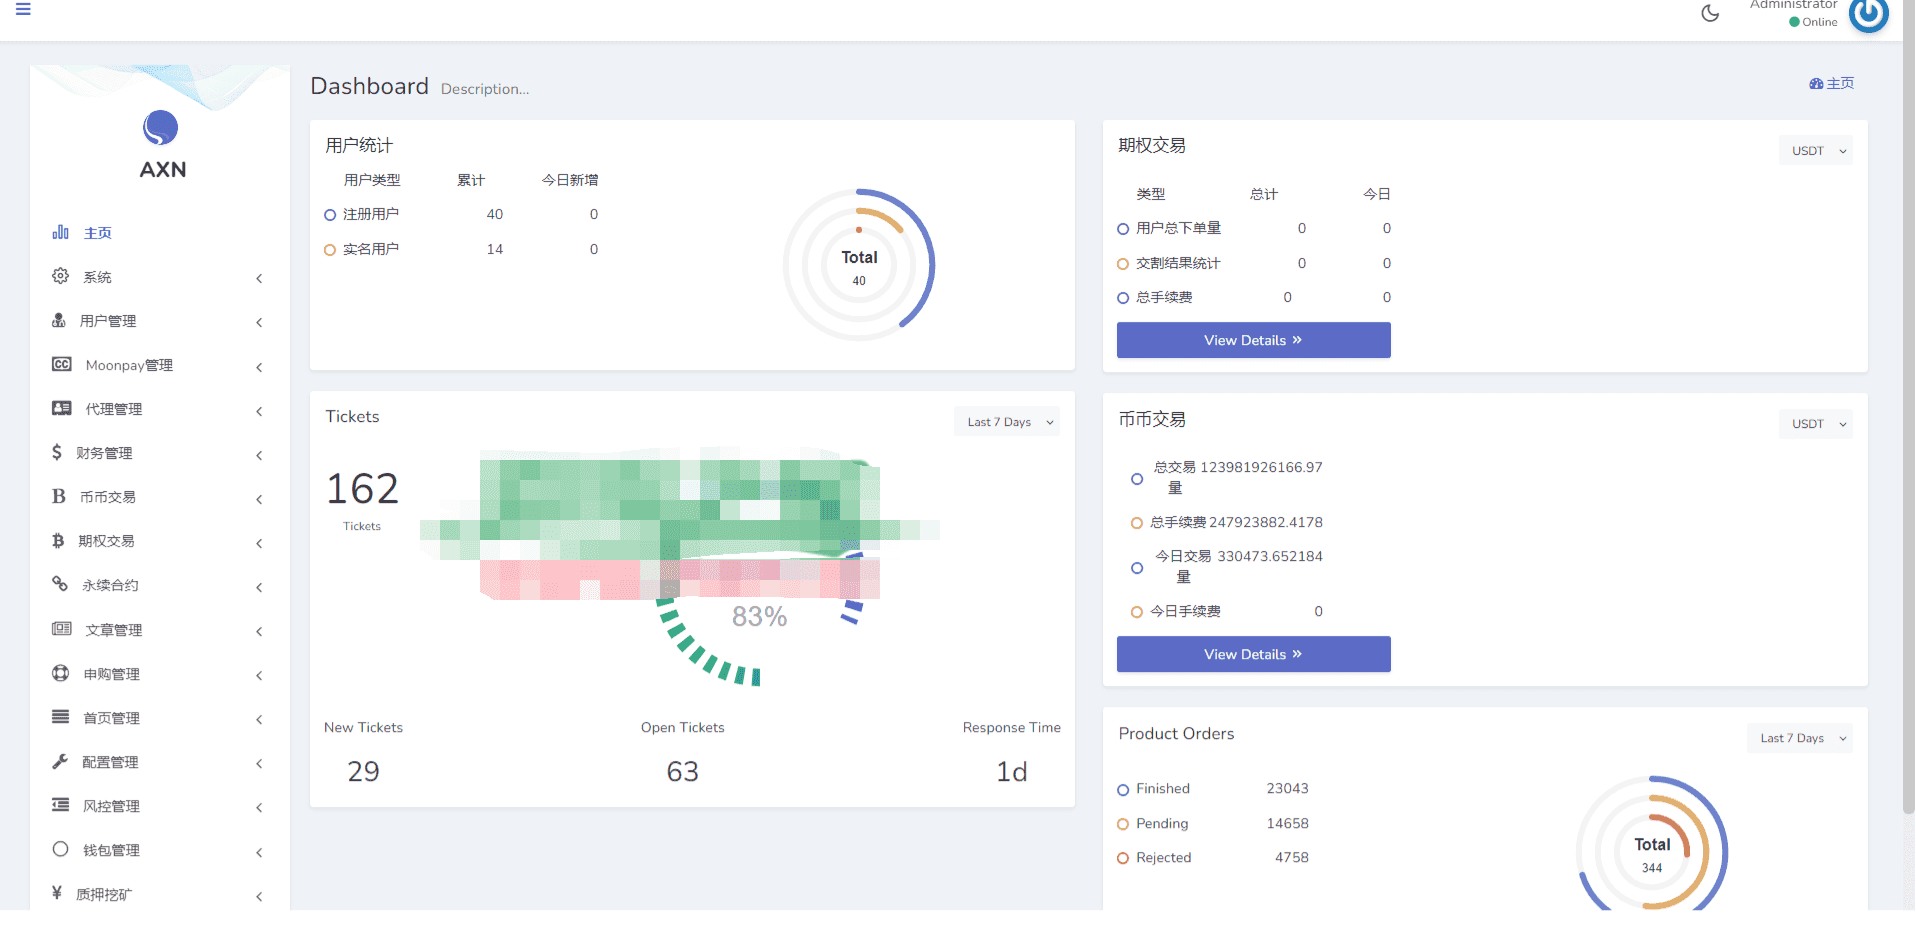Click the 配置管理 wrench icon
This screenshot has width=1916, height=926.
coord(60,761)
